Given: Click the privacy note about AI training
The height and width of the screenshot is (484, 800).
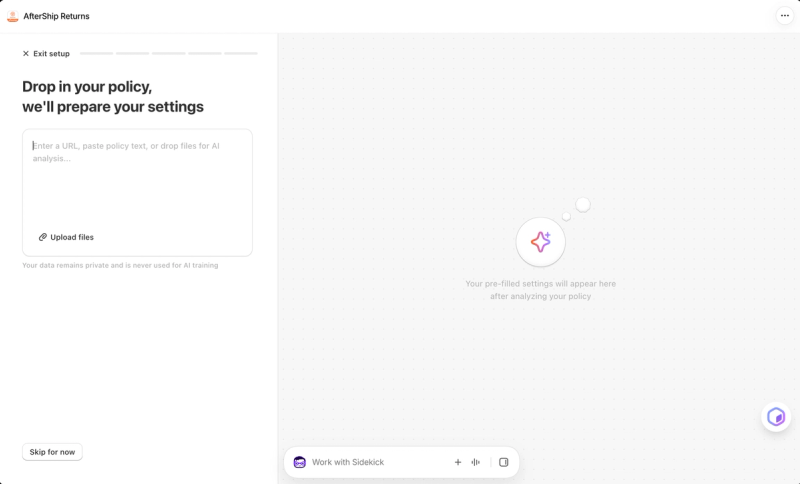Looking at the screenshot, I should click(120, 265).
